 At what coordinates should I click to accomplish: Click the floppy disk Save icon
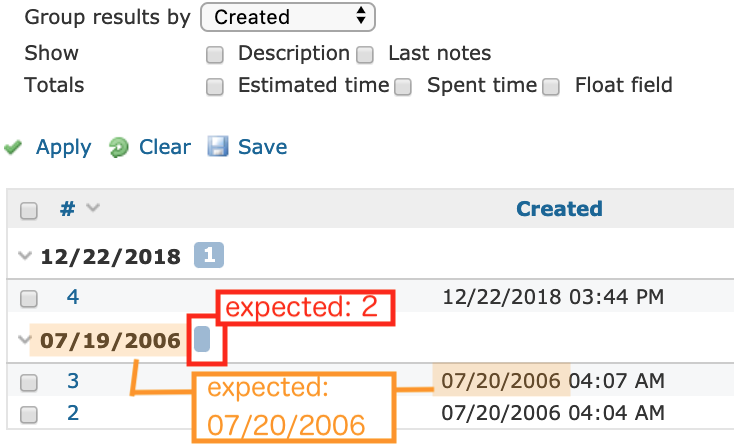coord(218,147)
